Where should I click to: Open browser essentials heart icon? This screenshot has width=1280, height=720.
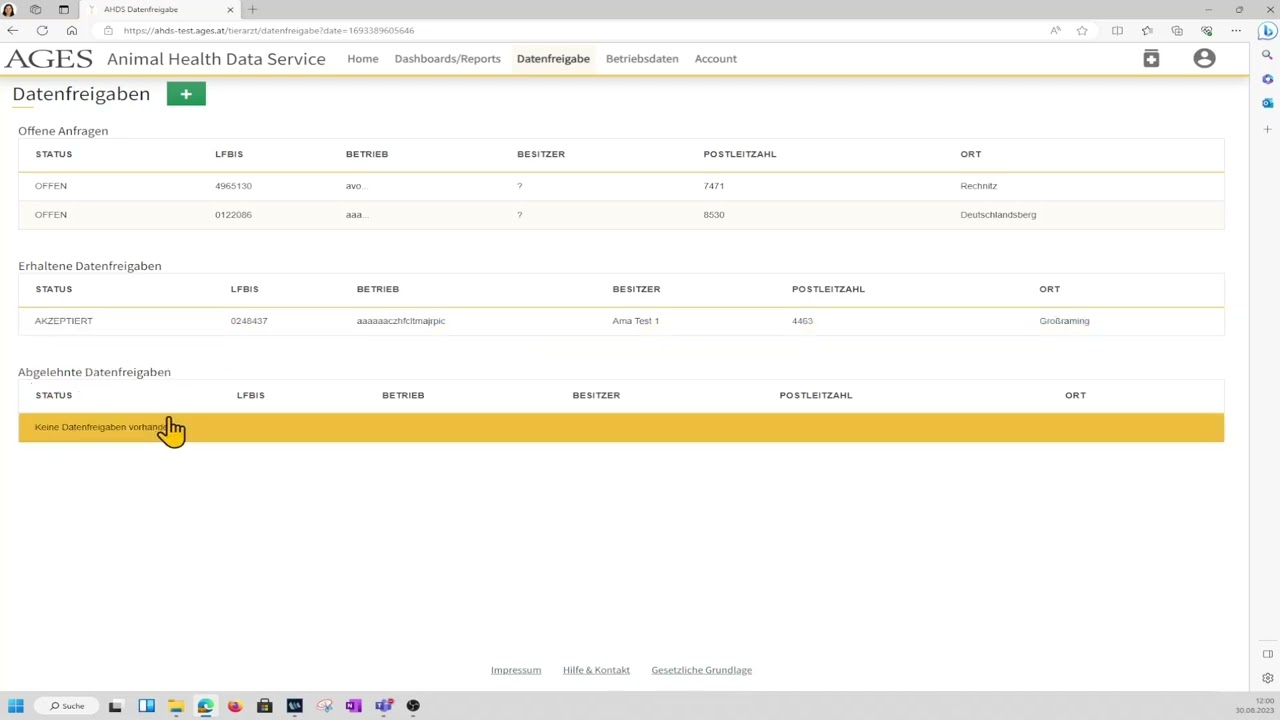tap(1207, 31)
